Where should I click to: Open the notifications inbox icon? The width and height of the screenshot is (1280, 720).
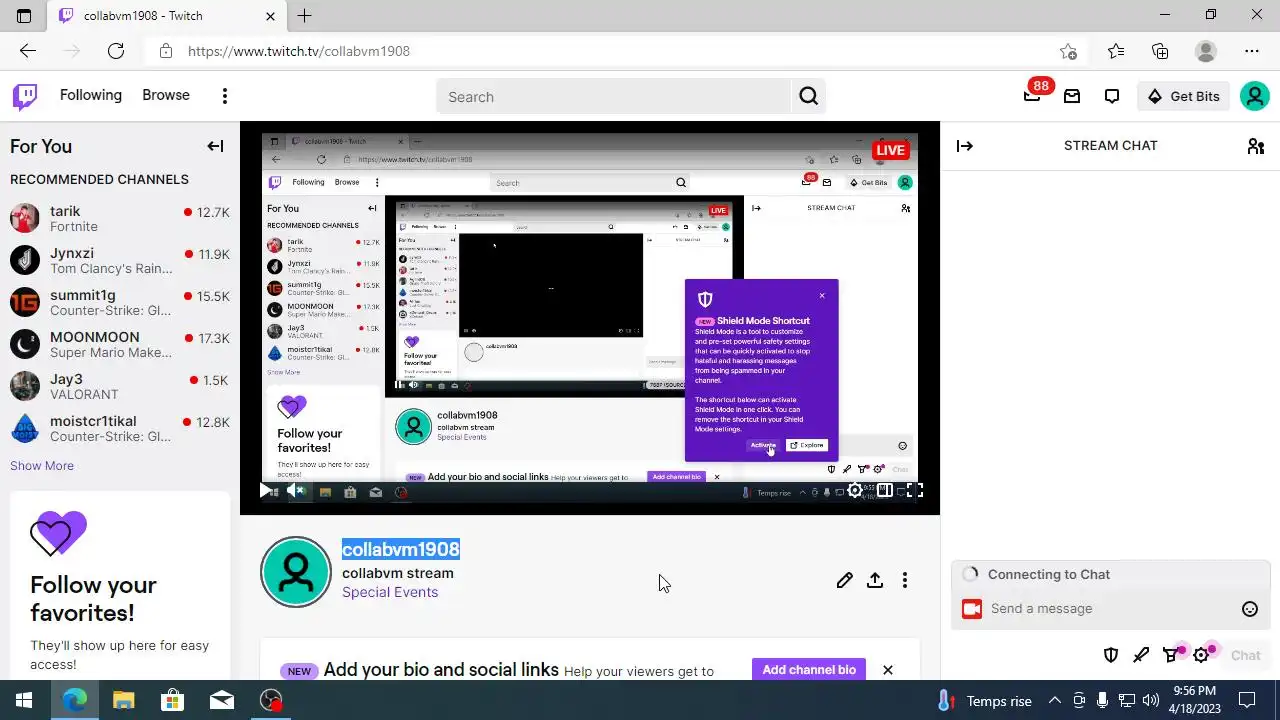(1072, 96)
